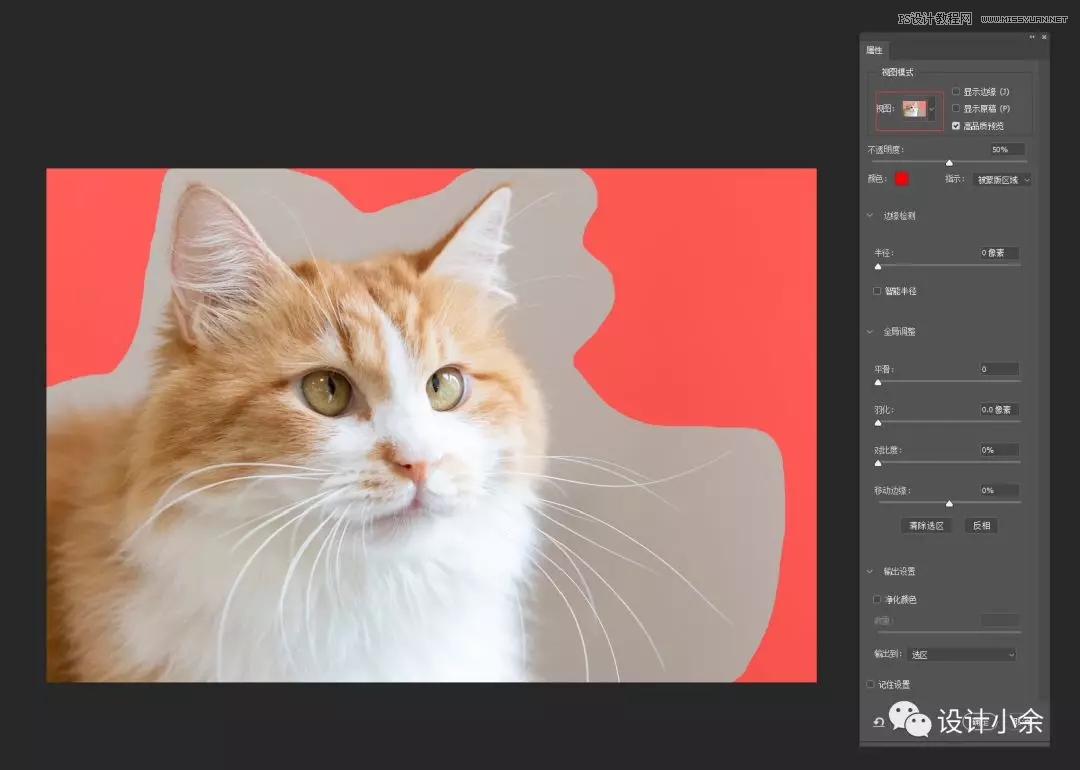Enable the 显示边缘 (J) checkbox

pos(956,92)
